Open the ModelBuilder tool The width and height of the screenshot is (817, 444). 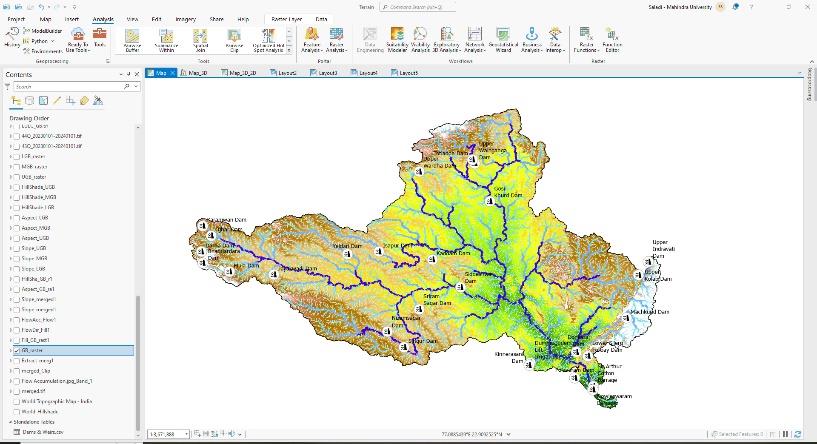pos(43,32)
